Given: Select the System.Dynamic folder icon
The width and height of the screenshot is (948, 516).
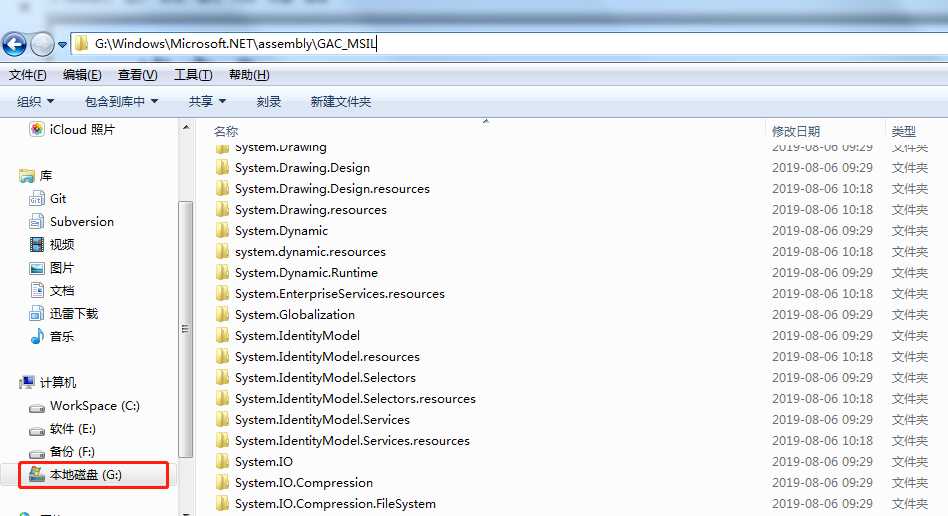Looking at the screenshot, I should 222,230.
